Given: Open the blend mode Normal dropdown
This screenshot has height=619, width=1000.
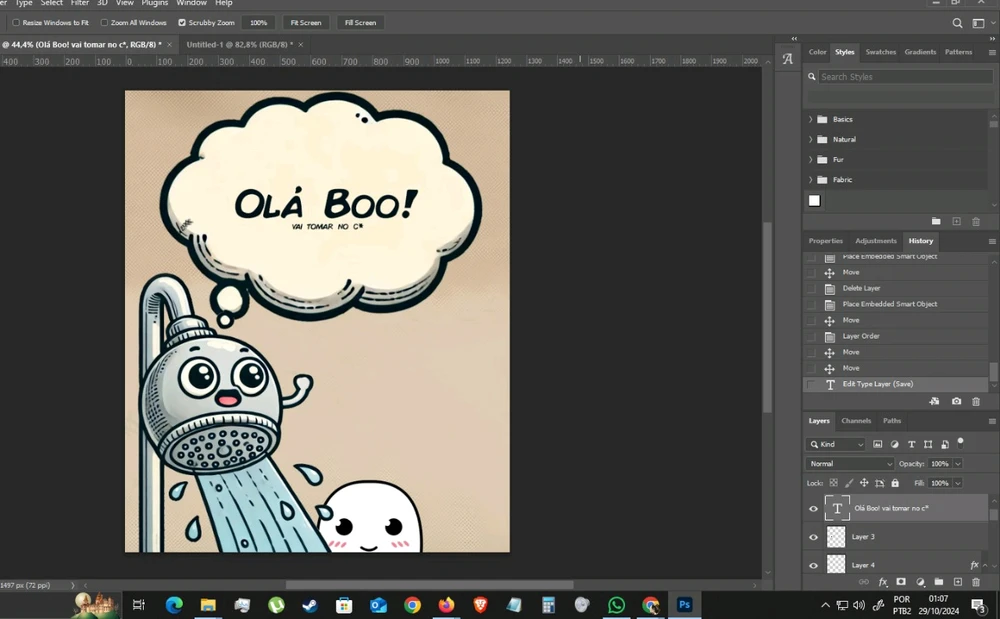Looking at the screenshot, I should click(850, 464).
